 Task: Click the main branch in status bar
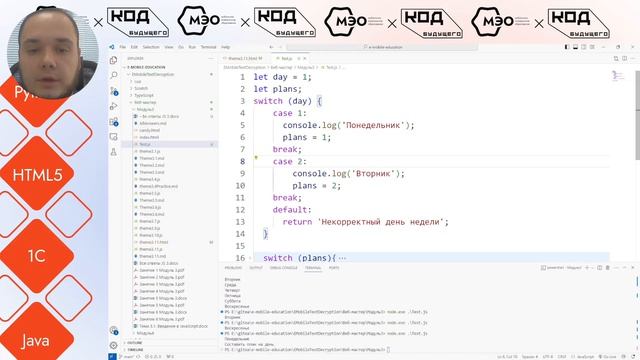coord(128,357)
